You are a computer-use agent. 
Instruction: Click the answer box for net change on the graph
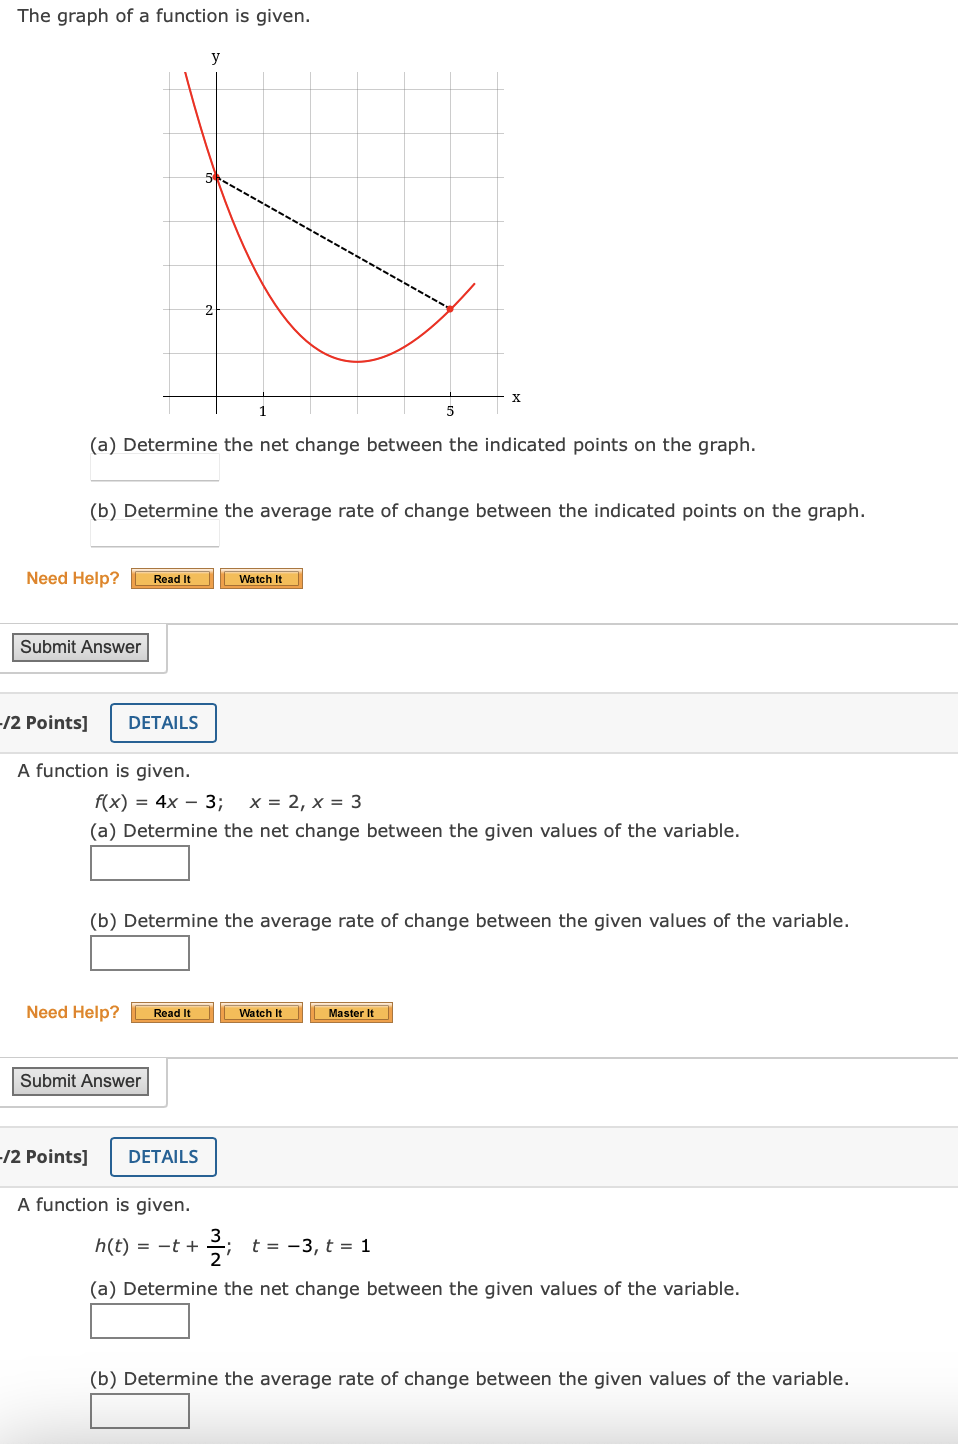154,467
